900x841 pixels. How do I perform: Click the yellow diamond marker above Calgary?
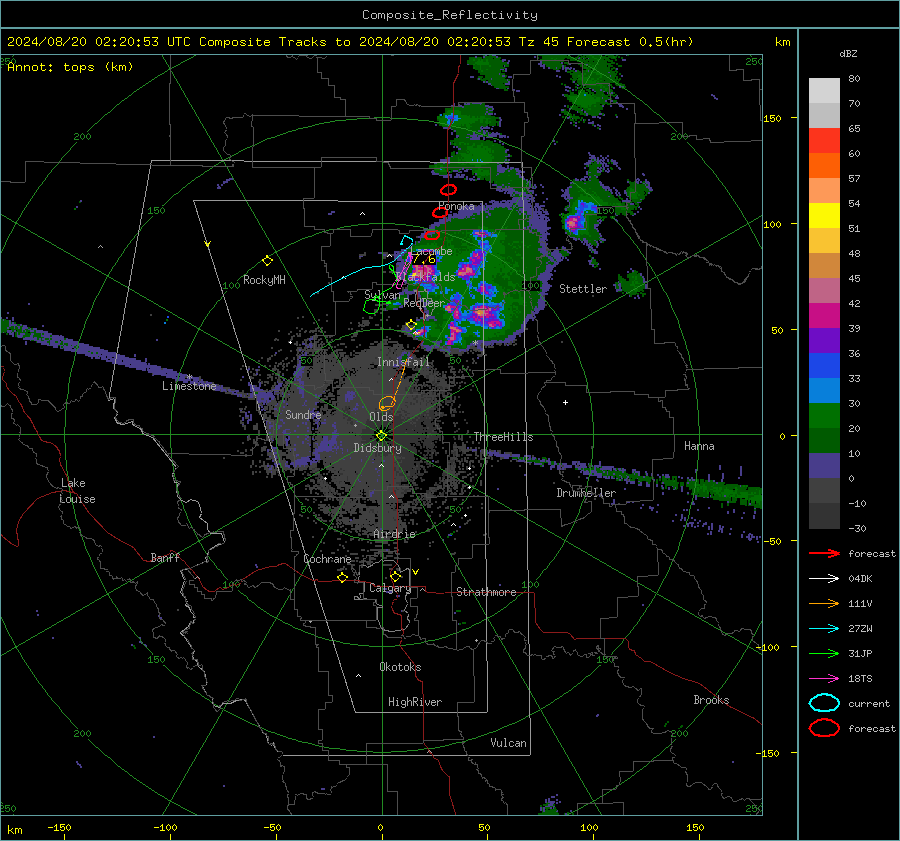(395, 576)
